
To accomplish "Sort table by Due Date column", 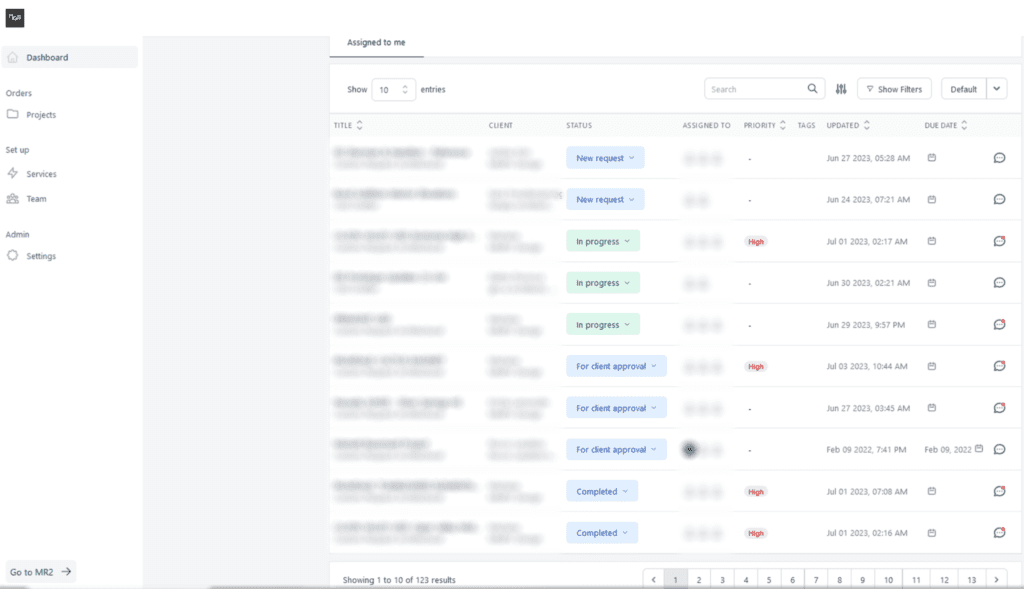I will 966,126.
